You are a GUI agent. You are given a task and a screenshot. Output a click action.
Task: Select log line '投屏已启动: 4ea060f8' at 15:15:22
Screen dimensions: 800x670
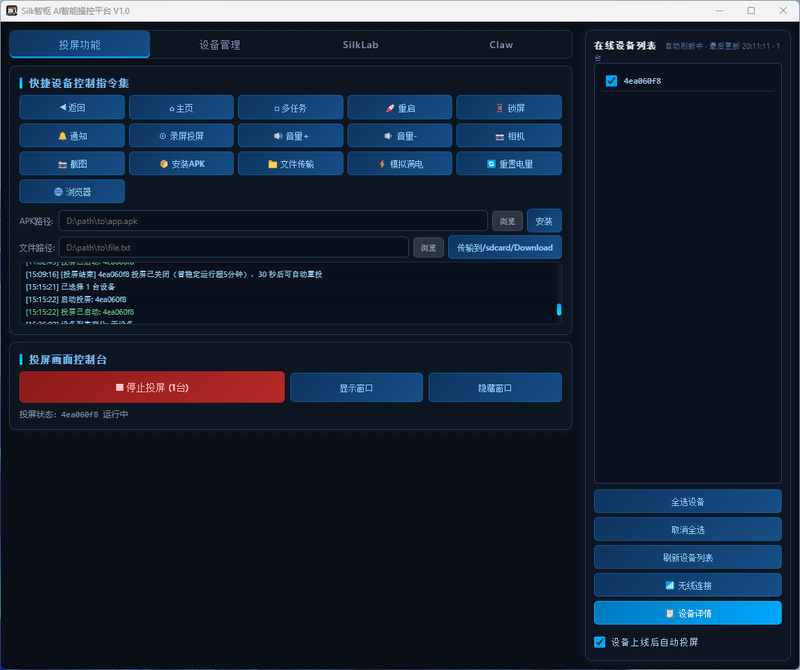80,312
